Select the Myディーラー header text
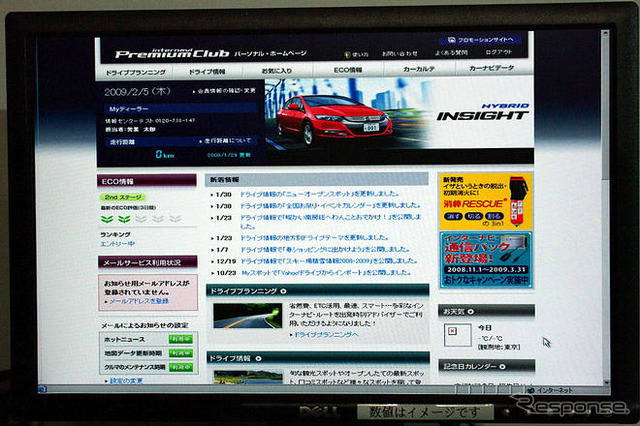640x426 pixels. pos(129,109)
